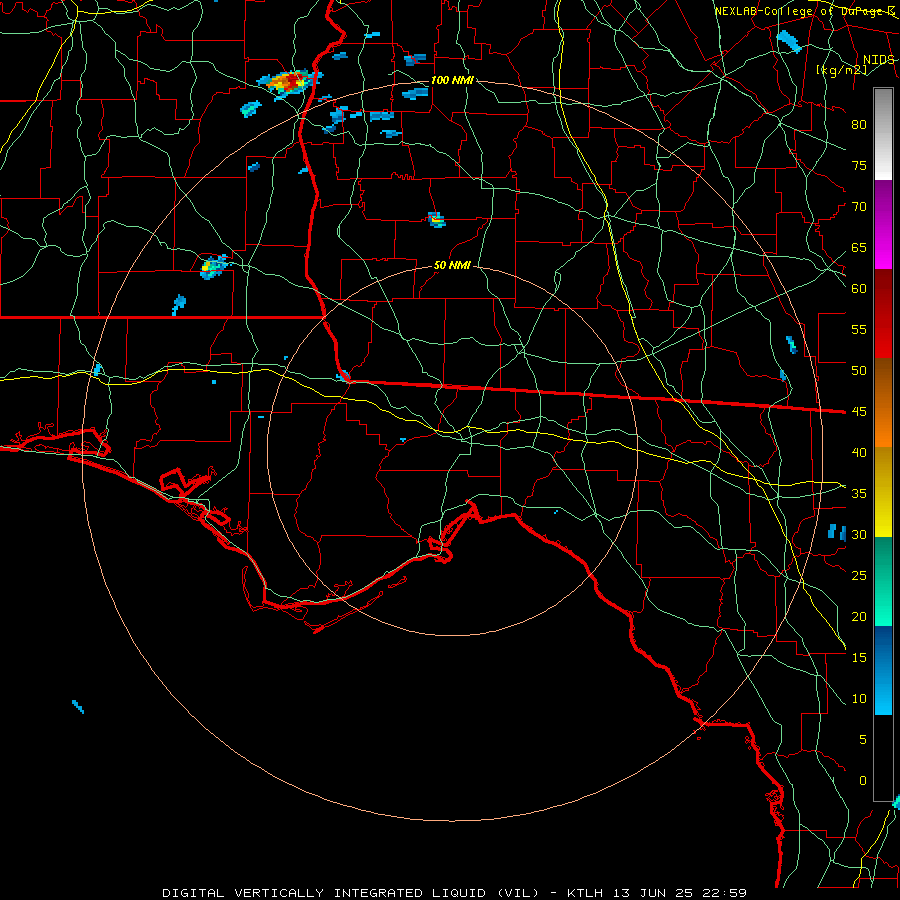Click the "KTLH" station ID in the caption
900x900 pixels.
(584, 893)
